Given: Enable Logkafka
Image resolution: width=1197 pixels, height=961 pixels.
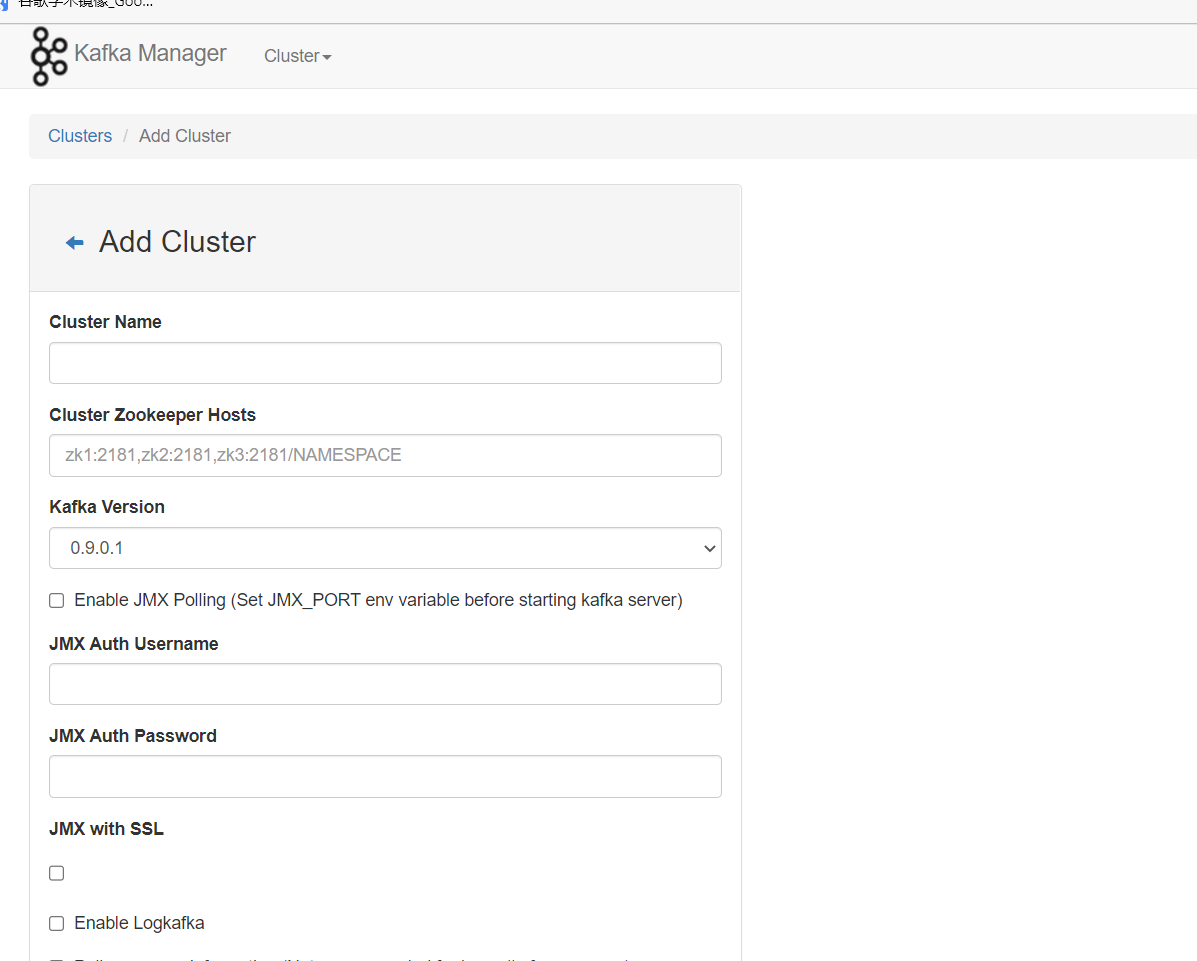Looking at the screenshot, I should tap(56, 923).
